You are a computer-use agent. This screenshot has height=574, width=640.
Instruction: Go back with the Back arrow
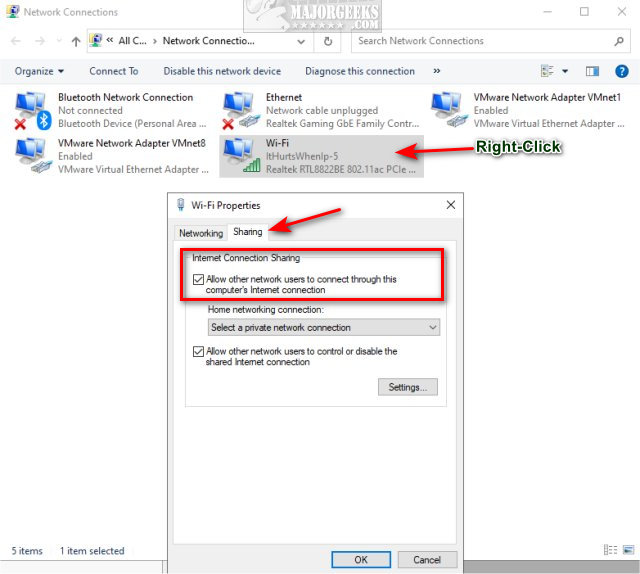click(16, 41)
